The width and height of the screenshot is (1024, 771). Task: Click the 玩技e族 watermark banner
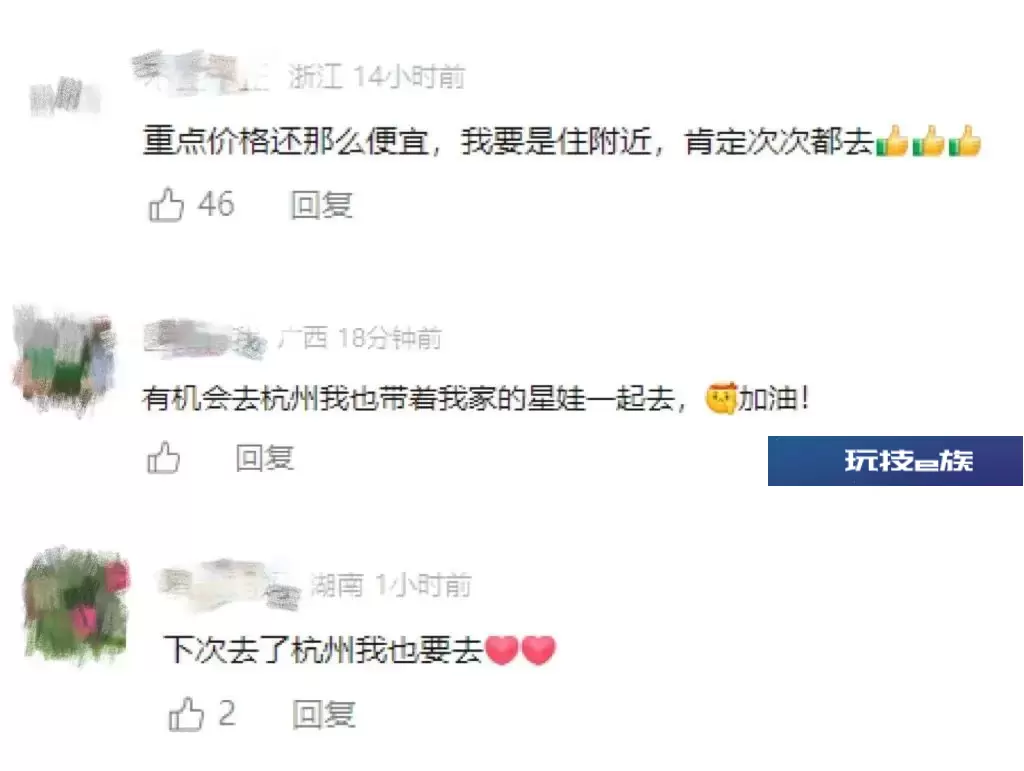[x=895, y=461]
